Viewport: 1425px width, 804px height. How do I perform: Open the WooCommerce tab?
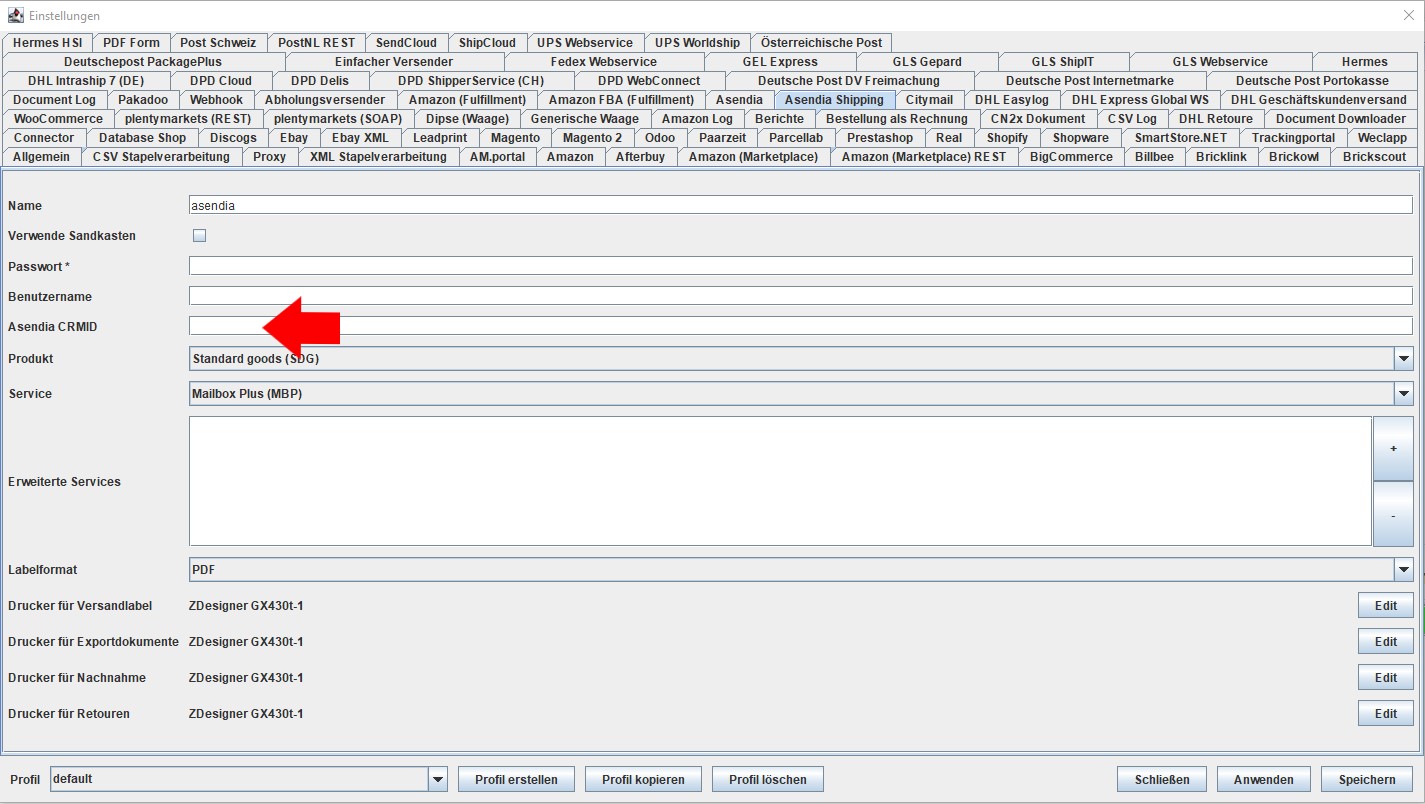(x=58, y=119)
